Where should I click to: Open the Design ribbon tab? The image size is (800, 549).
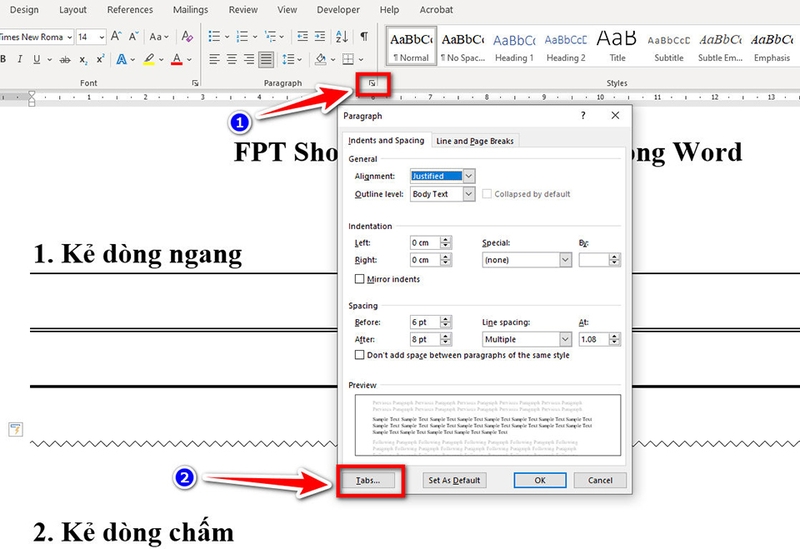pos(24,10)
